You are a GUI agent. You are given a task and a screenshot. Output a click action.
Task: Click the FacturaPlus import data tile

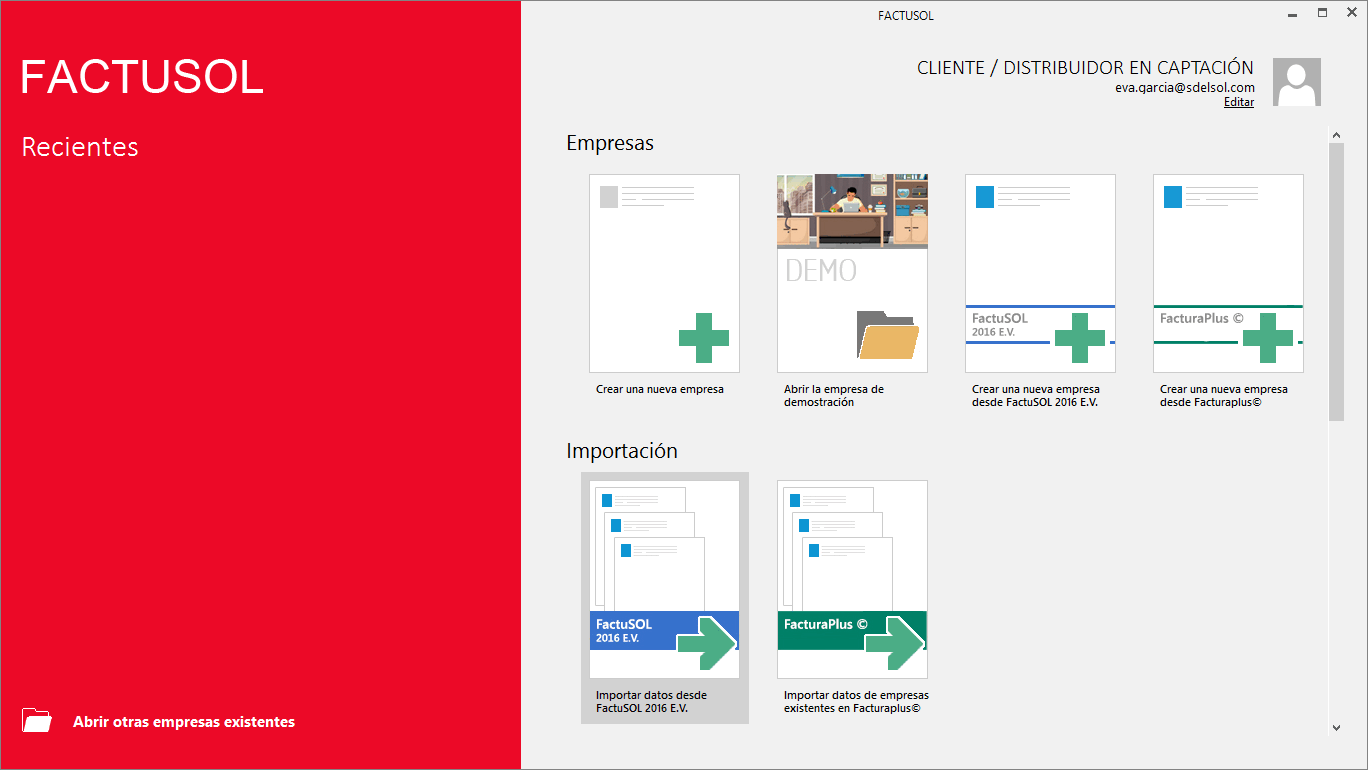(852, 579)
